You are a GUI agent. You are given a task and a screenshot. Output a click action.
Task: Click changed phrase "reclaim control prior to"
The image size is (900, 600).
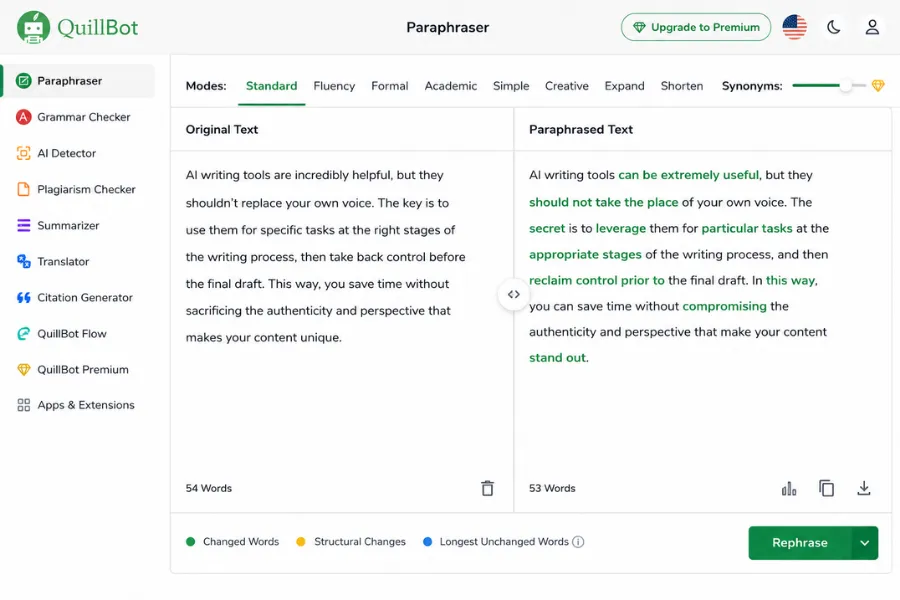[597, 280]
